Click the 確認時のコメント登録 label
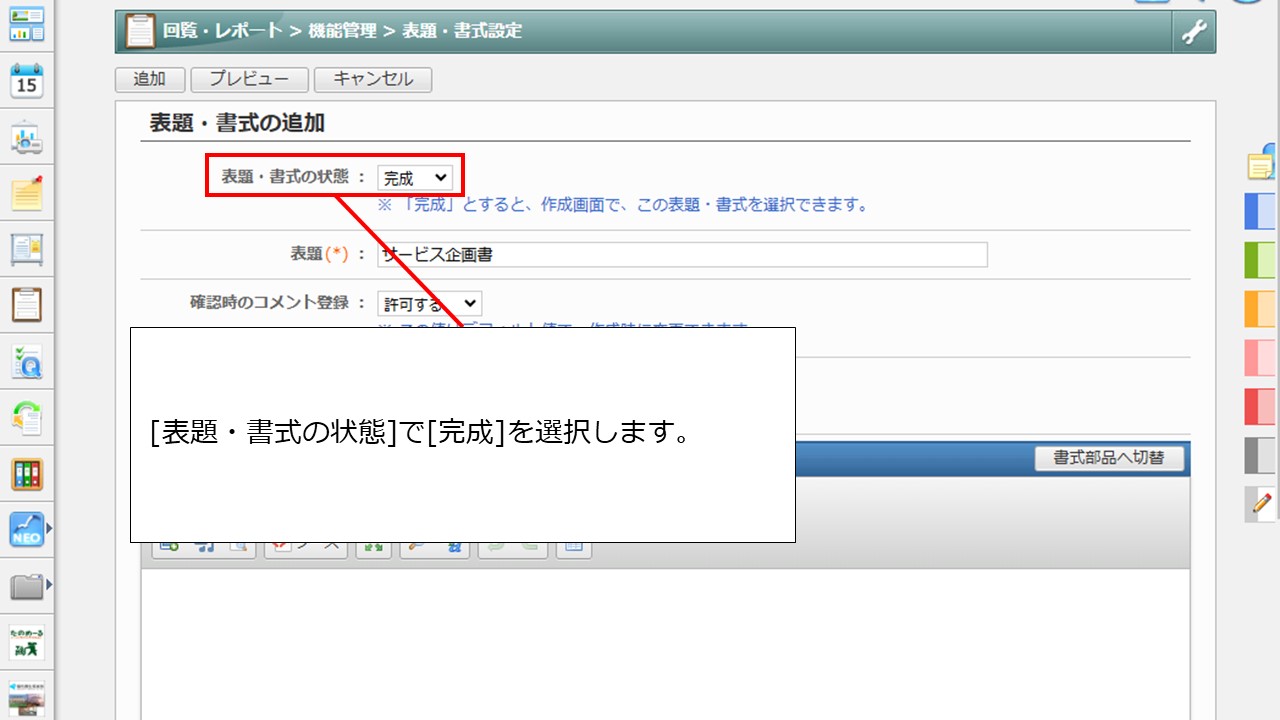Viewport: 1280px width, 720px height. pyautogui.click(x=270, y=302)
